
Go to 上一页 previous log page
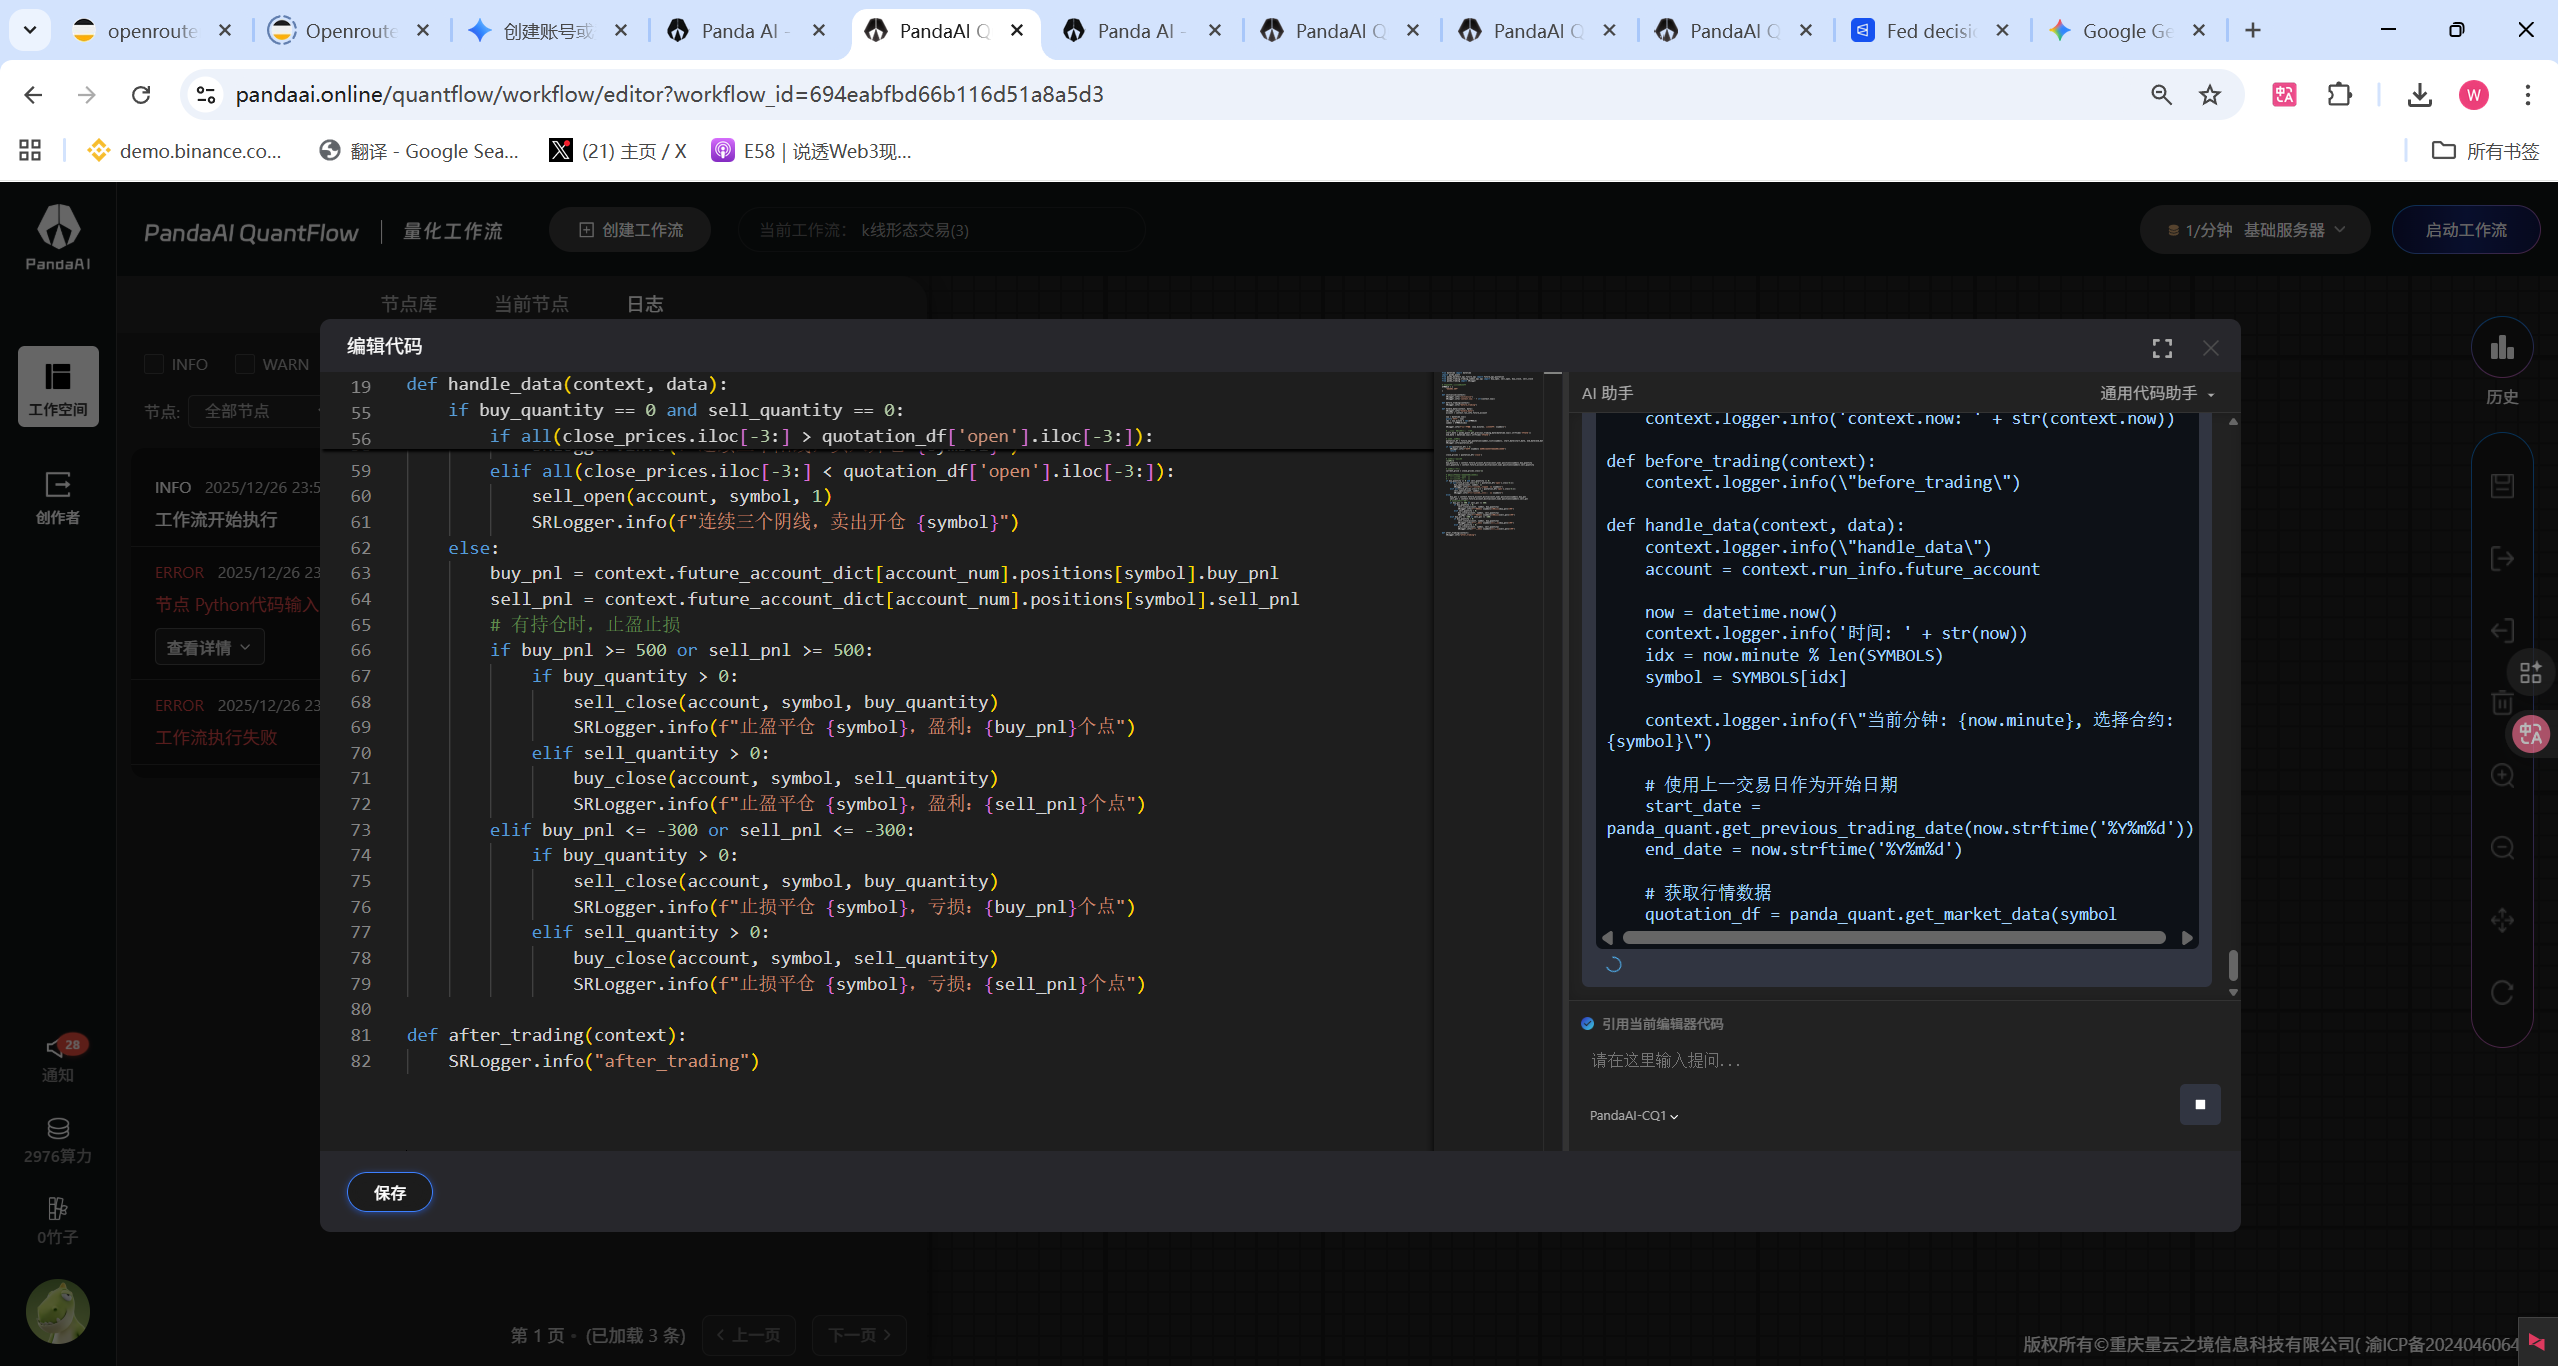[748, 1335]
